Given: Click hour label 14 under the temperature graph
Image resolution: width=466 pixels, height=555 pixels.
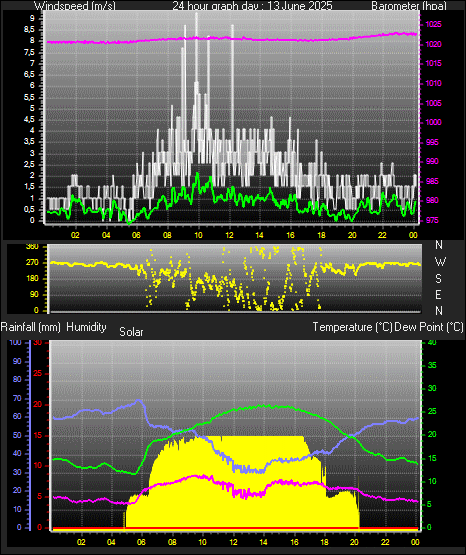Looking at the screenshot, I should pyautogui.click(x=264, y=542).
